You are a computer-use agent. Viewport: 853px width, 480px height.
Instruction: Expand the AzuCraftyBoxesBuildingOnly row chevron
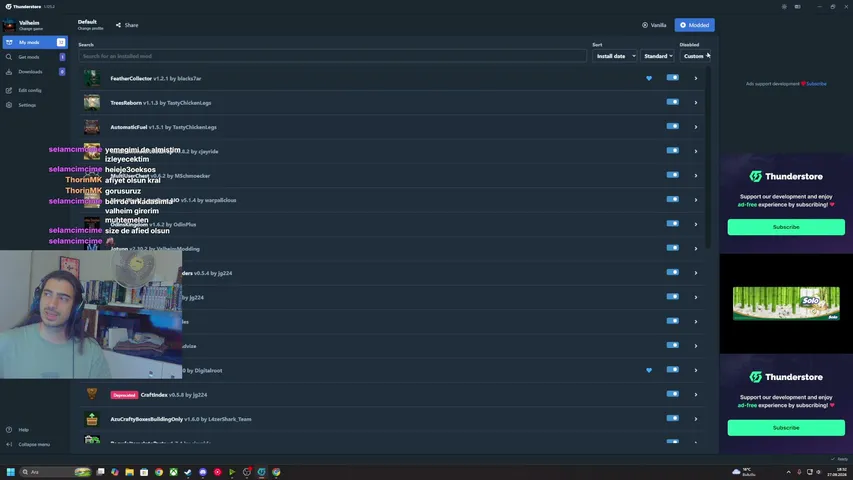[695, 419]
